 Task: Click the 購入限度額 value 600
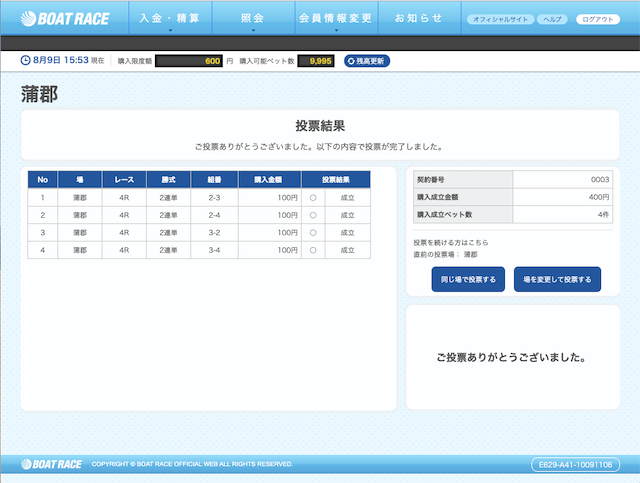(x=189, y=61)
